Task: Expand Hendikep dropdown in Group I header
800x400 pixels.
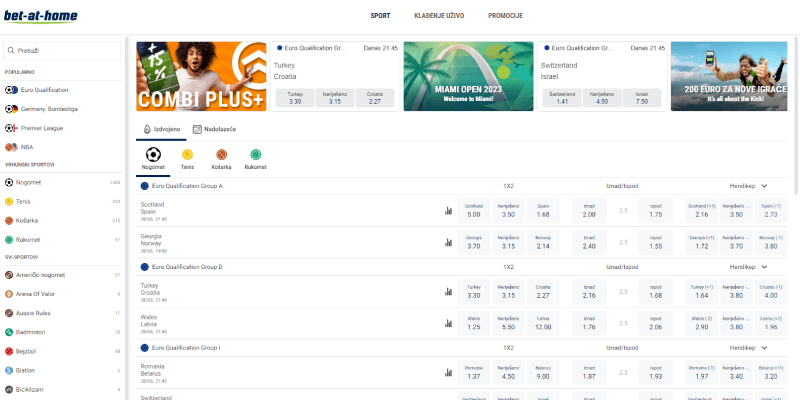Action: (x=764, y=348)
